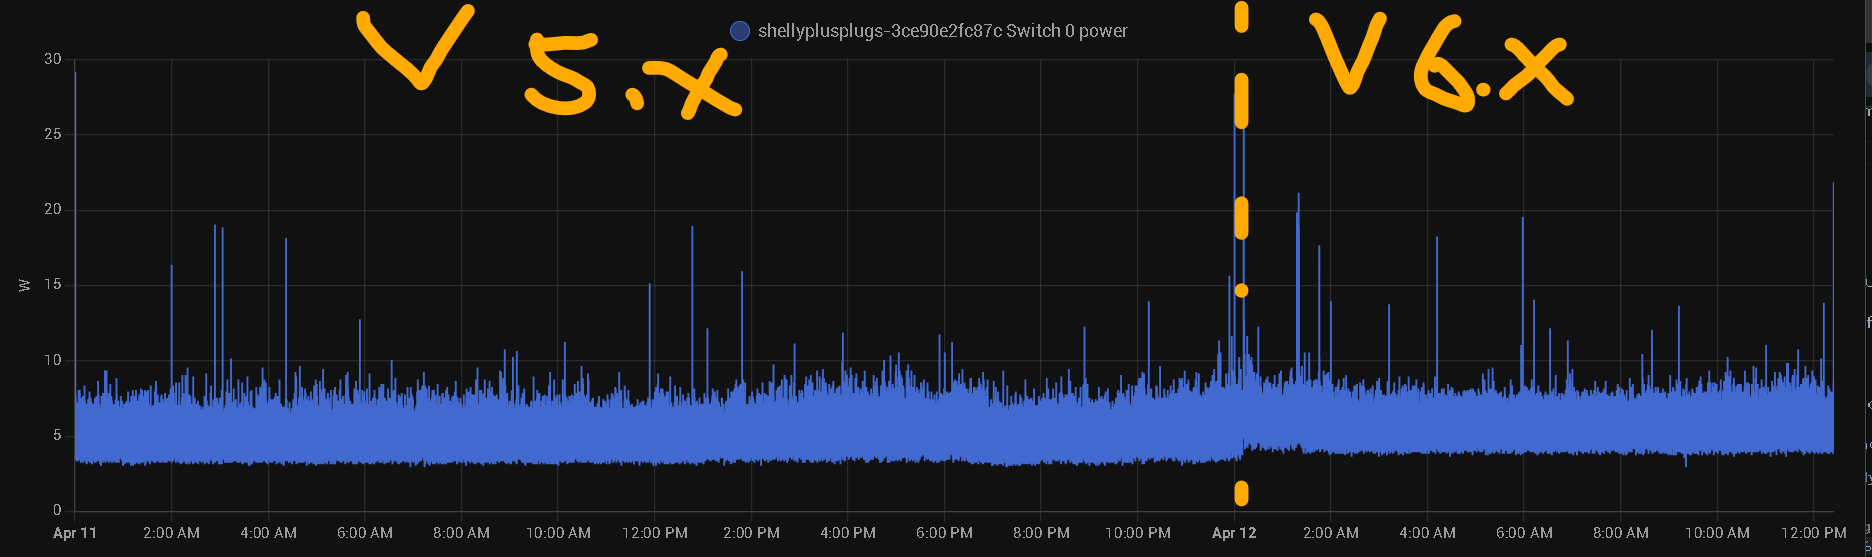1872x557 pixels.
Task: Click the 6:00 AM label after Apr 12
Action: click(1524, 533)
